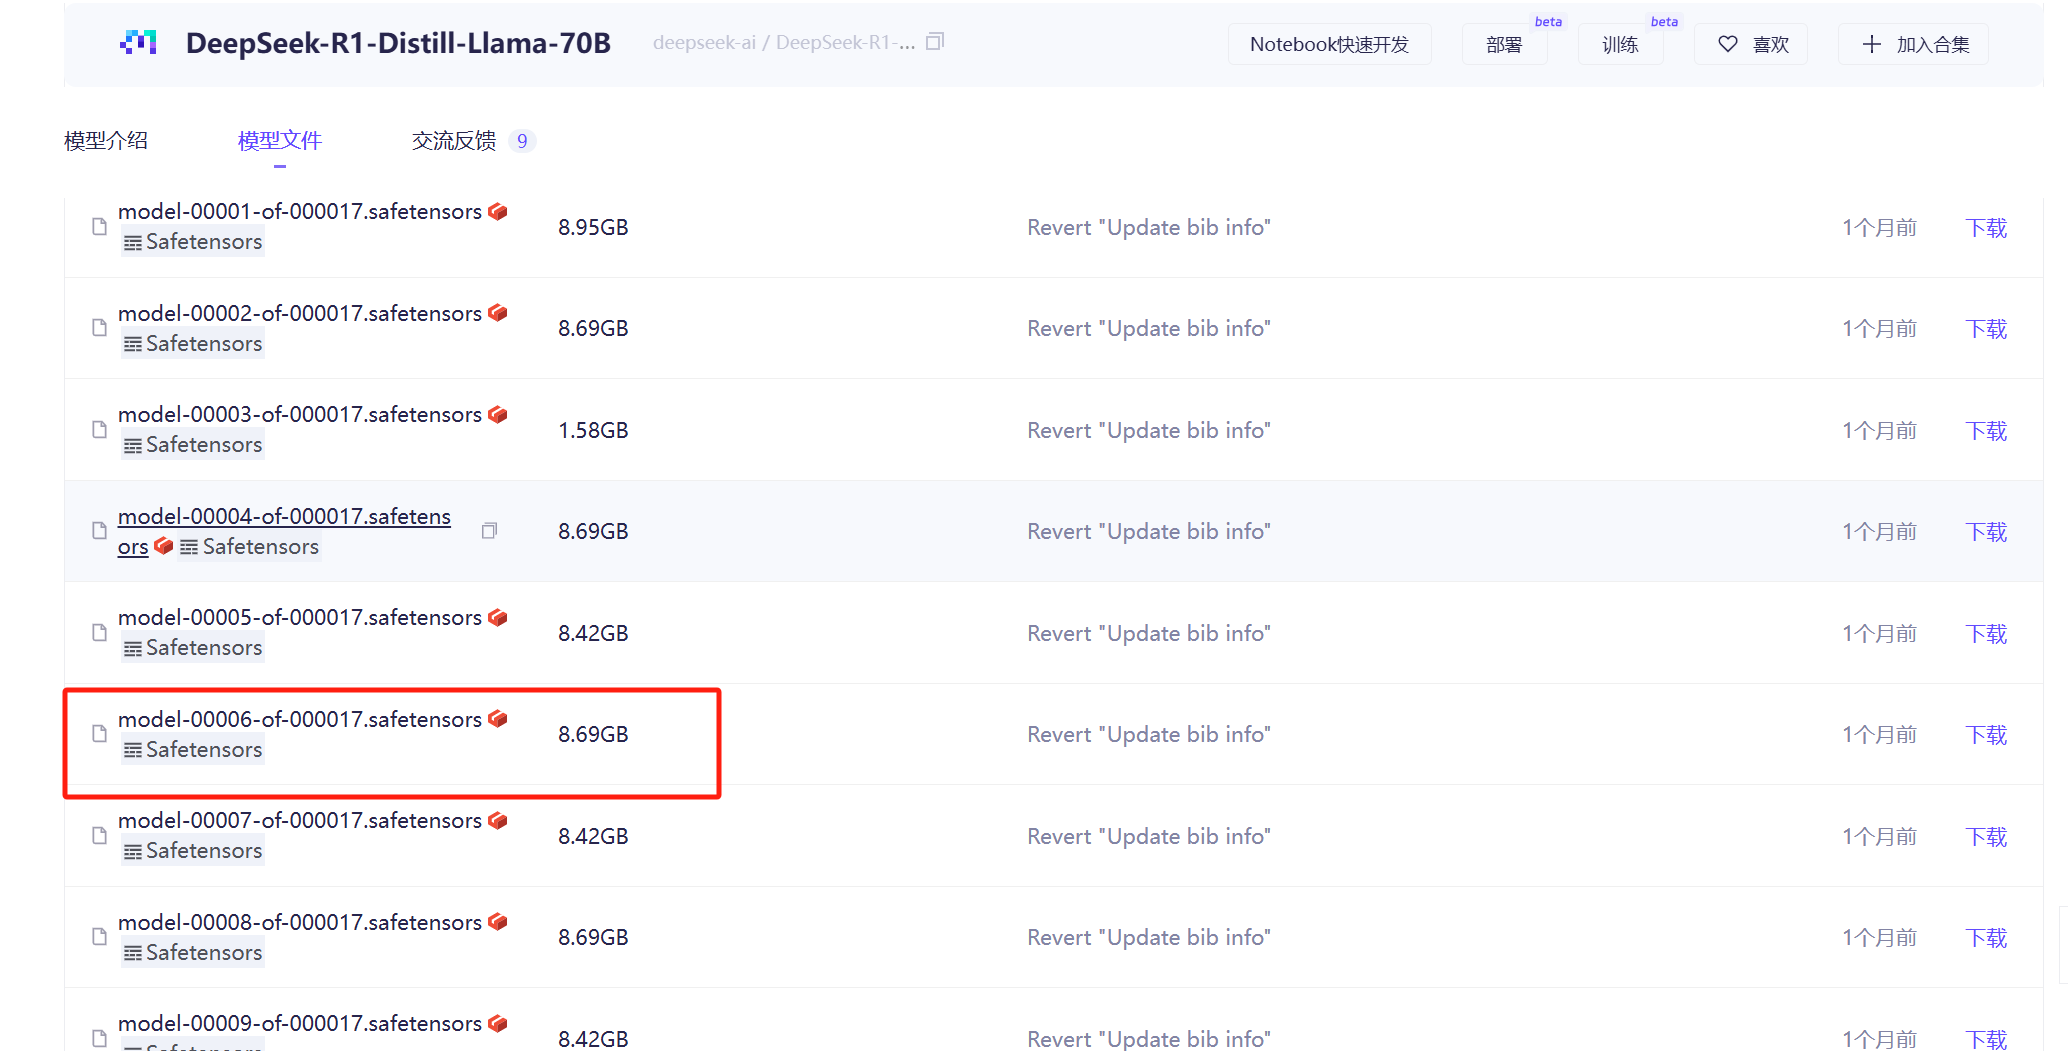This screenshot has height=1051, width=2068.
Task: Click the red LFS cube icon on model-00004
Action: [x=164, y=546]
